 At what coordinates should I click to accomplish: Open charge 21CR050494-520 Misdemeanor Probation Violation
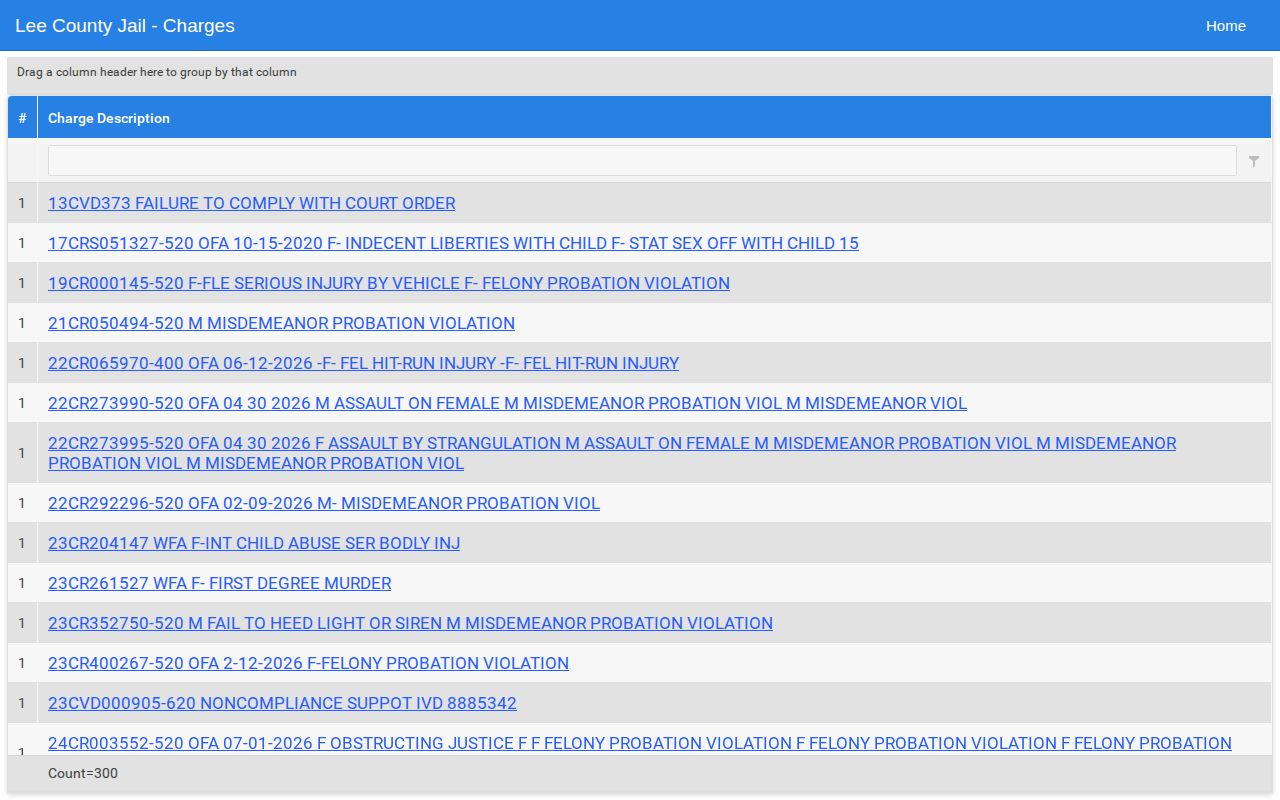point(281,323)
